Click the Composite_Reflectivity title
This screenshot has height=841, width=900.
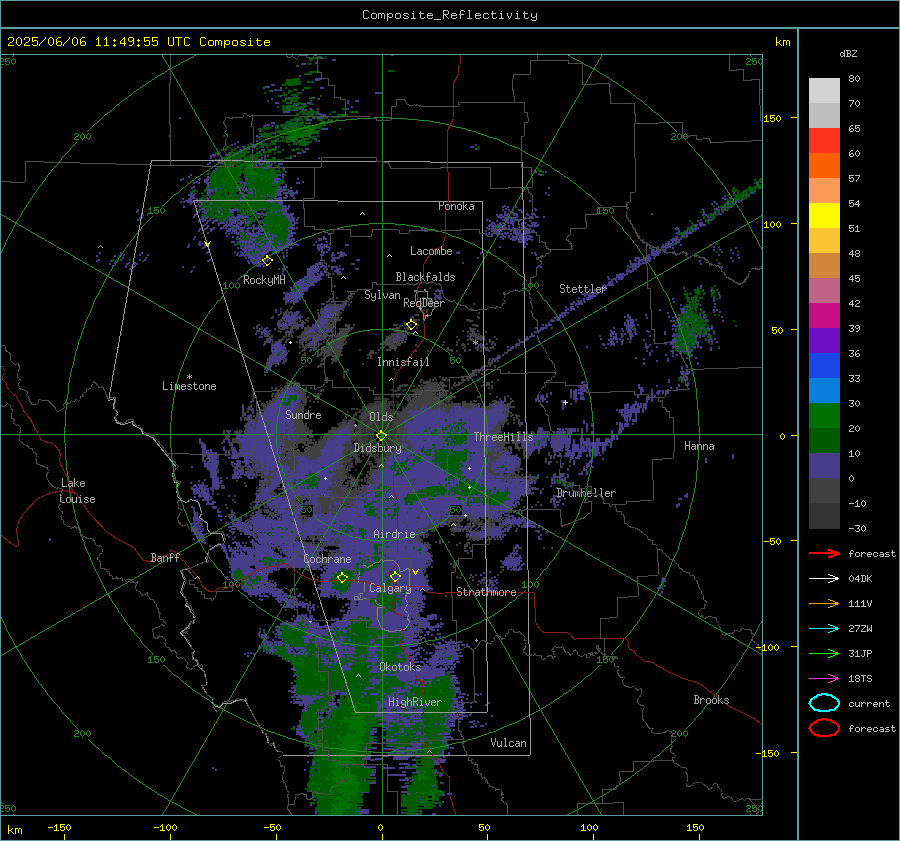click(450, 15)
